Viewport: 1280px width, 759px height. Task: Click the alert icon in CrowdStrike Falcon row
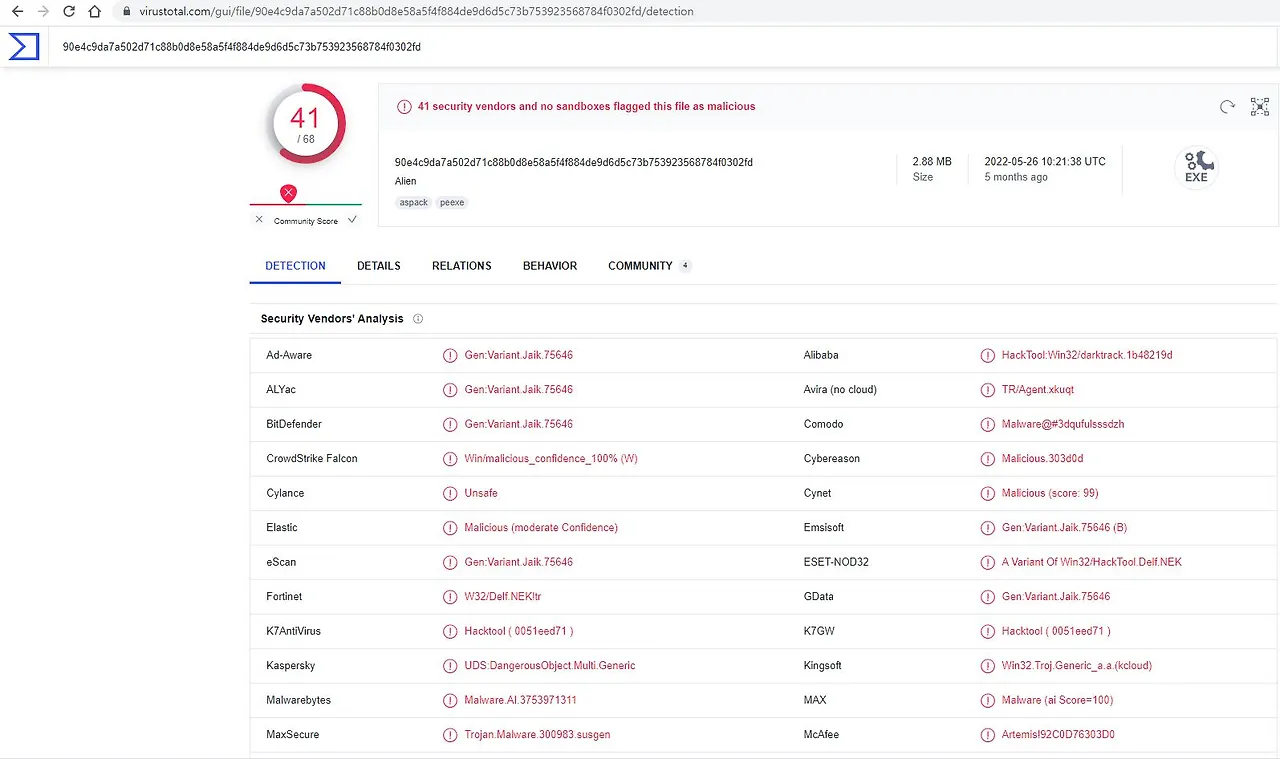click(x=450, y=459)
